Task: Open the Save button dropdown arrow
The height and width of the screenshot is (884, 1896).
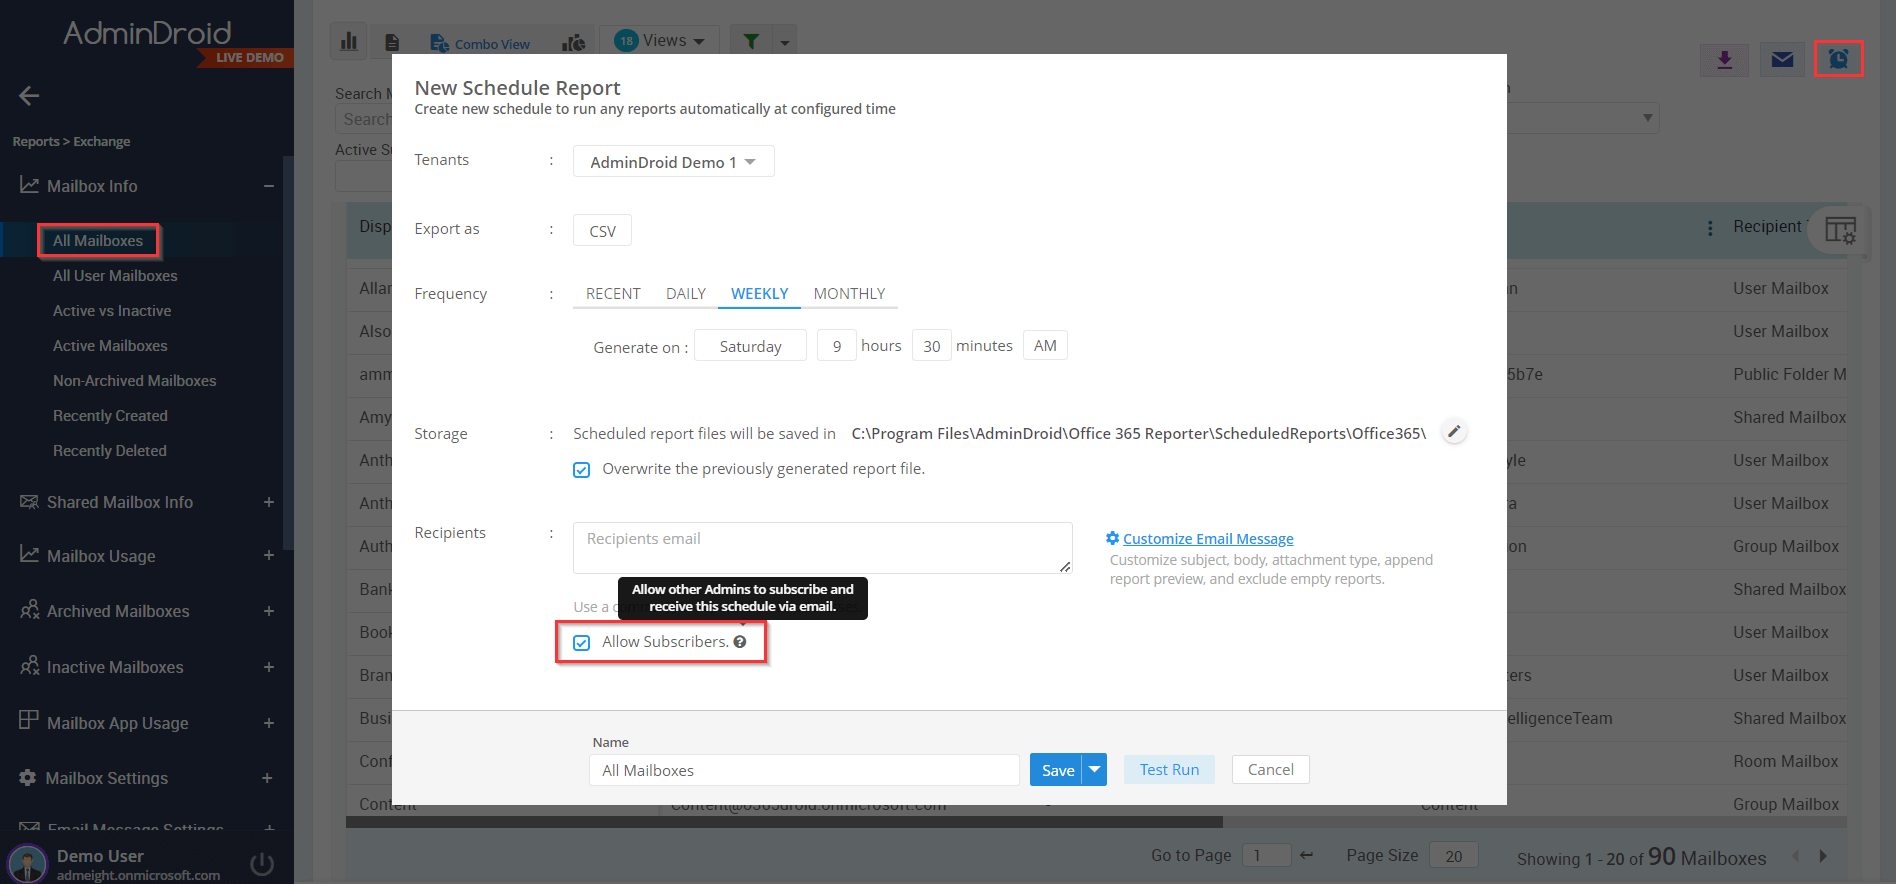Action: click(x=1095, y=770)
